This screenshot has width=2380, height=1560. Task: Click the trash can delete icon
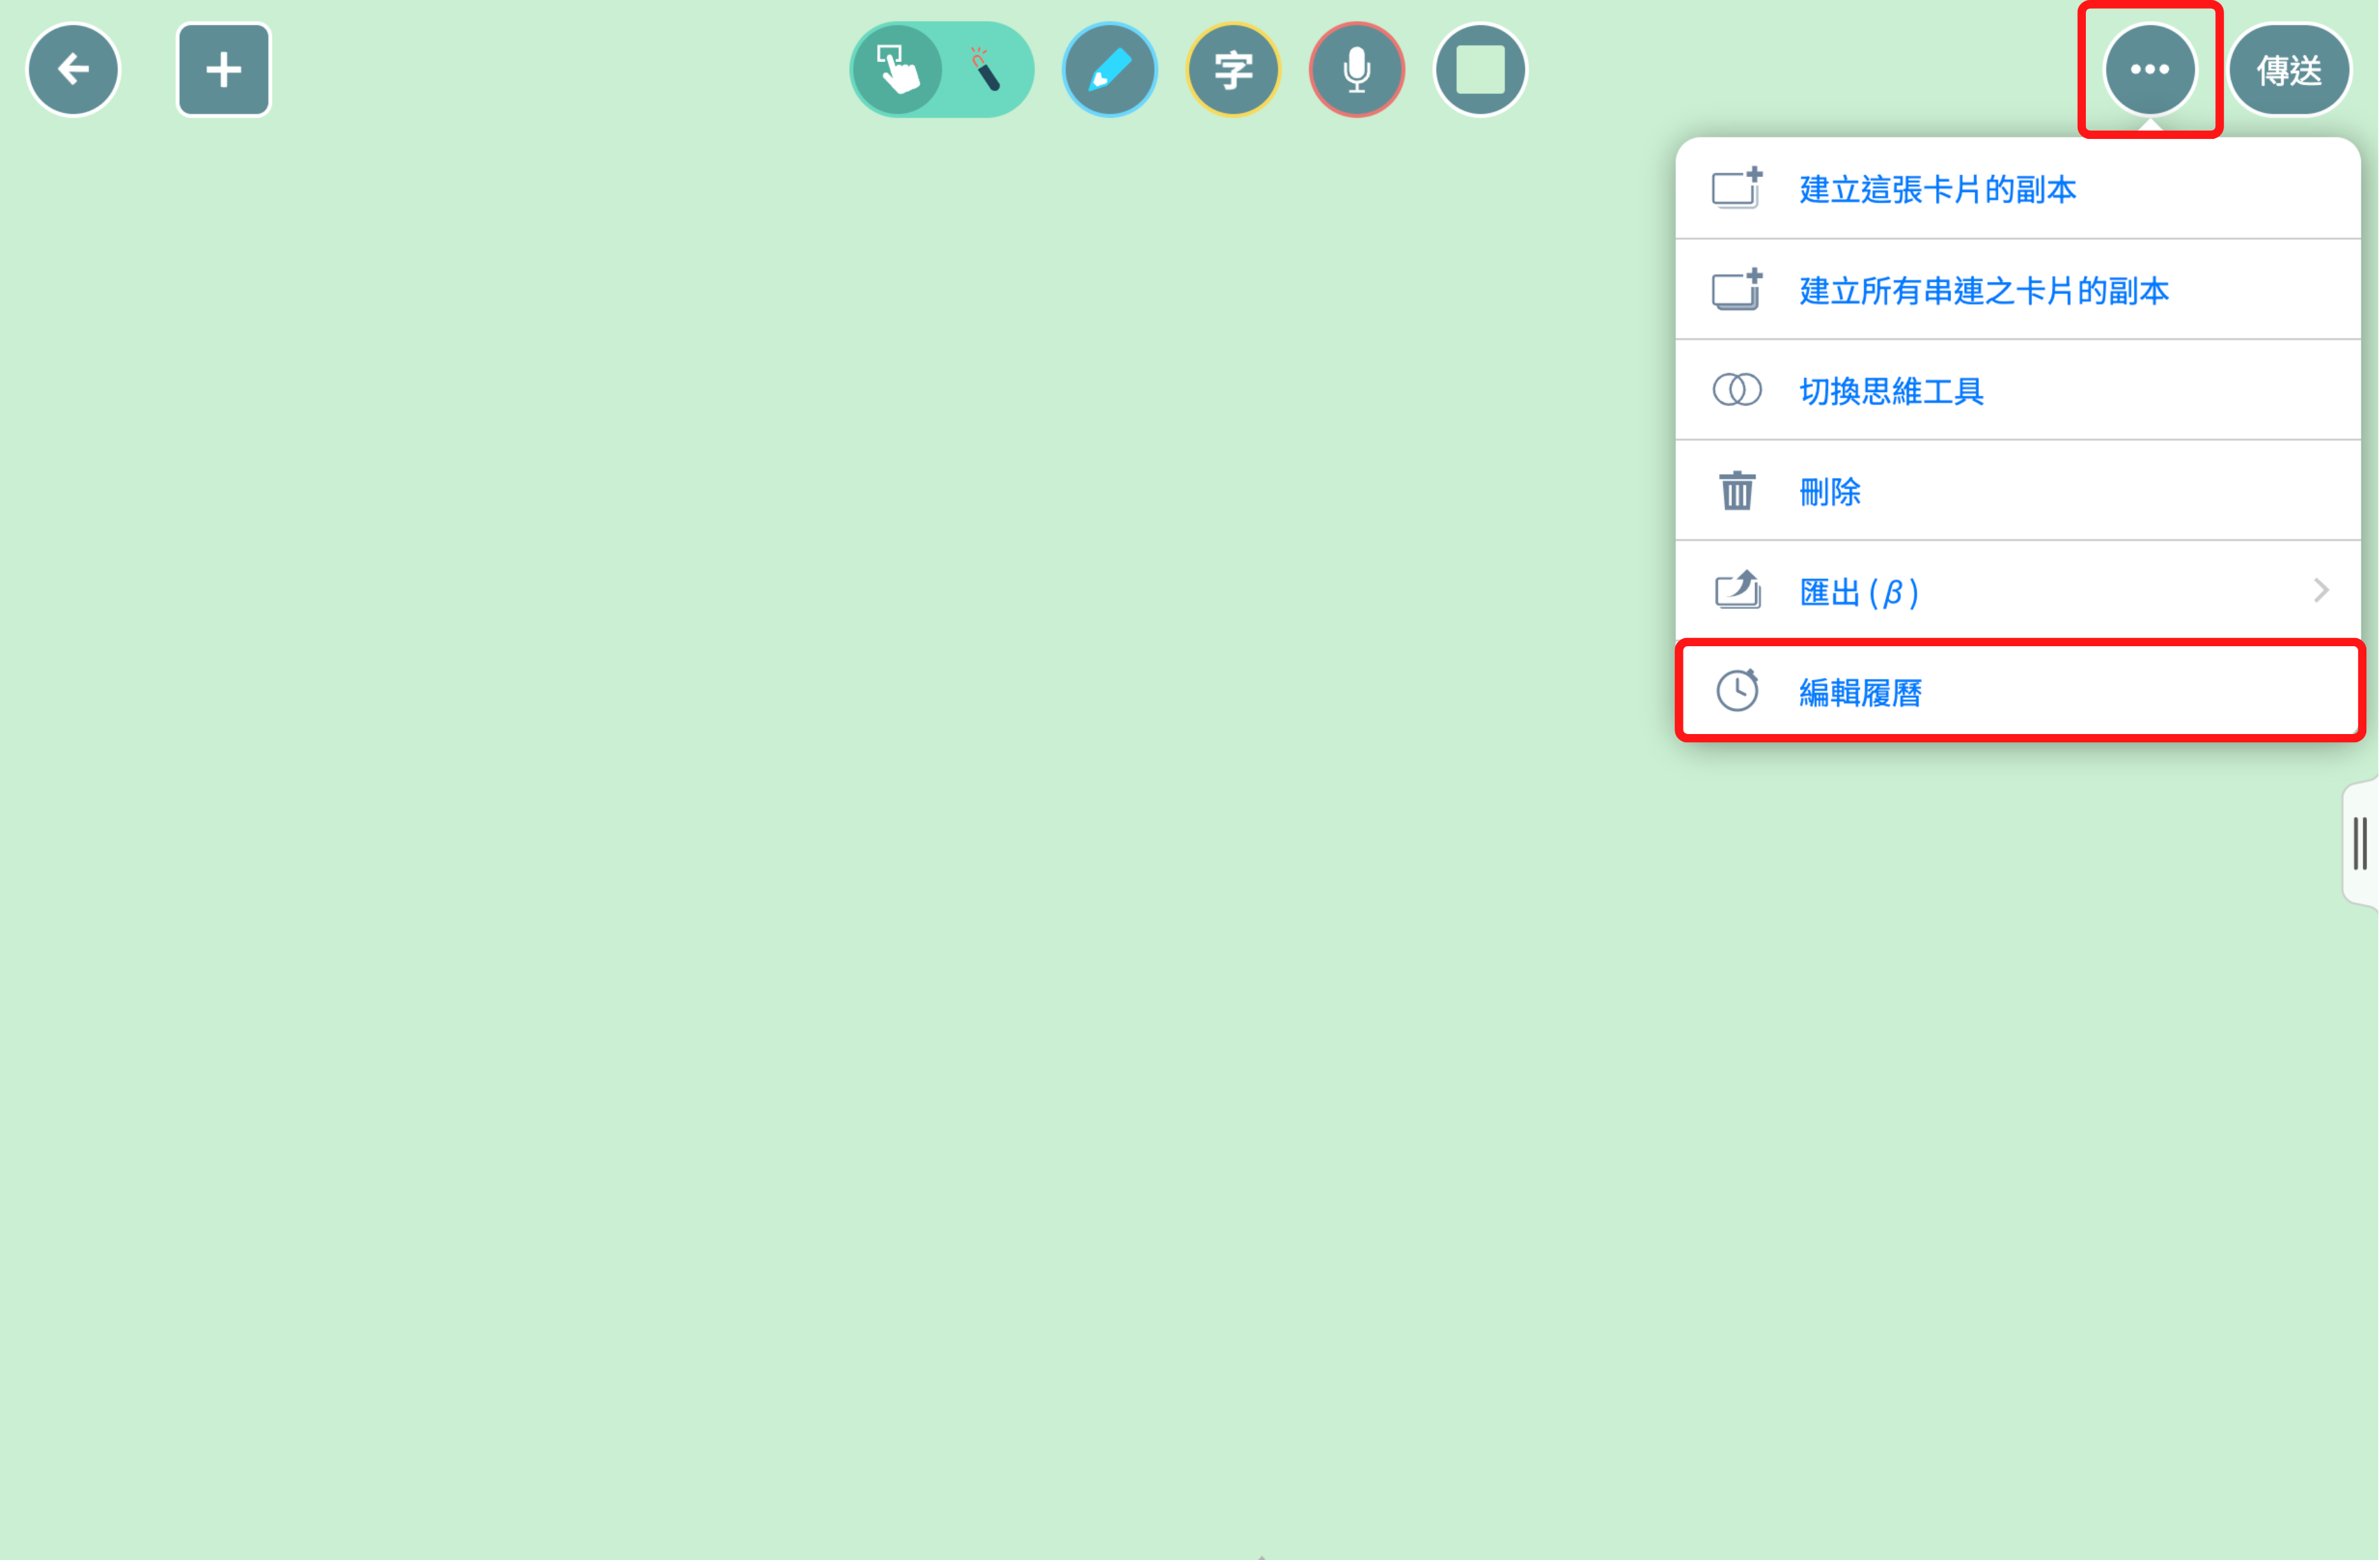[1736, 491]
